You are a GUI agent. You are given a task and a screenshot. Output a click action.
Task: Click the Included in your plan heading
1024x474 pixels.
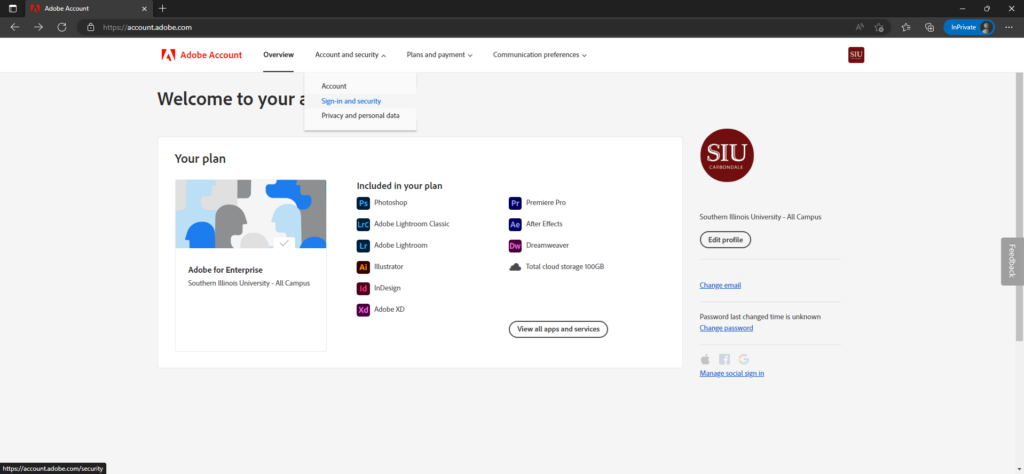(400, 186)
